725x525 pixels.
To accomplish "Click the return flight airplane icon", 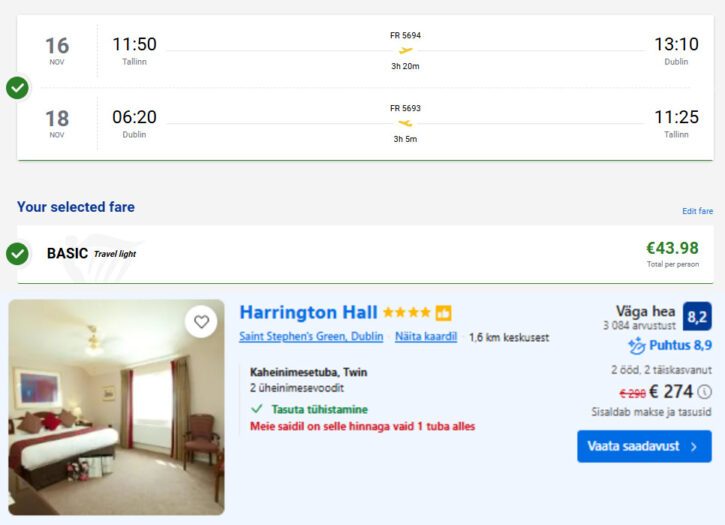I will click(x=405, y=123).
